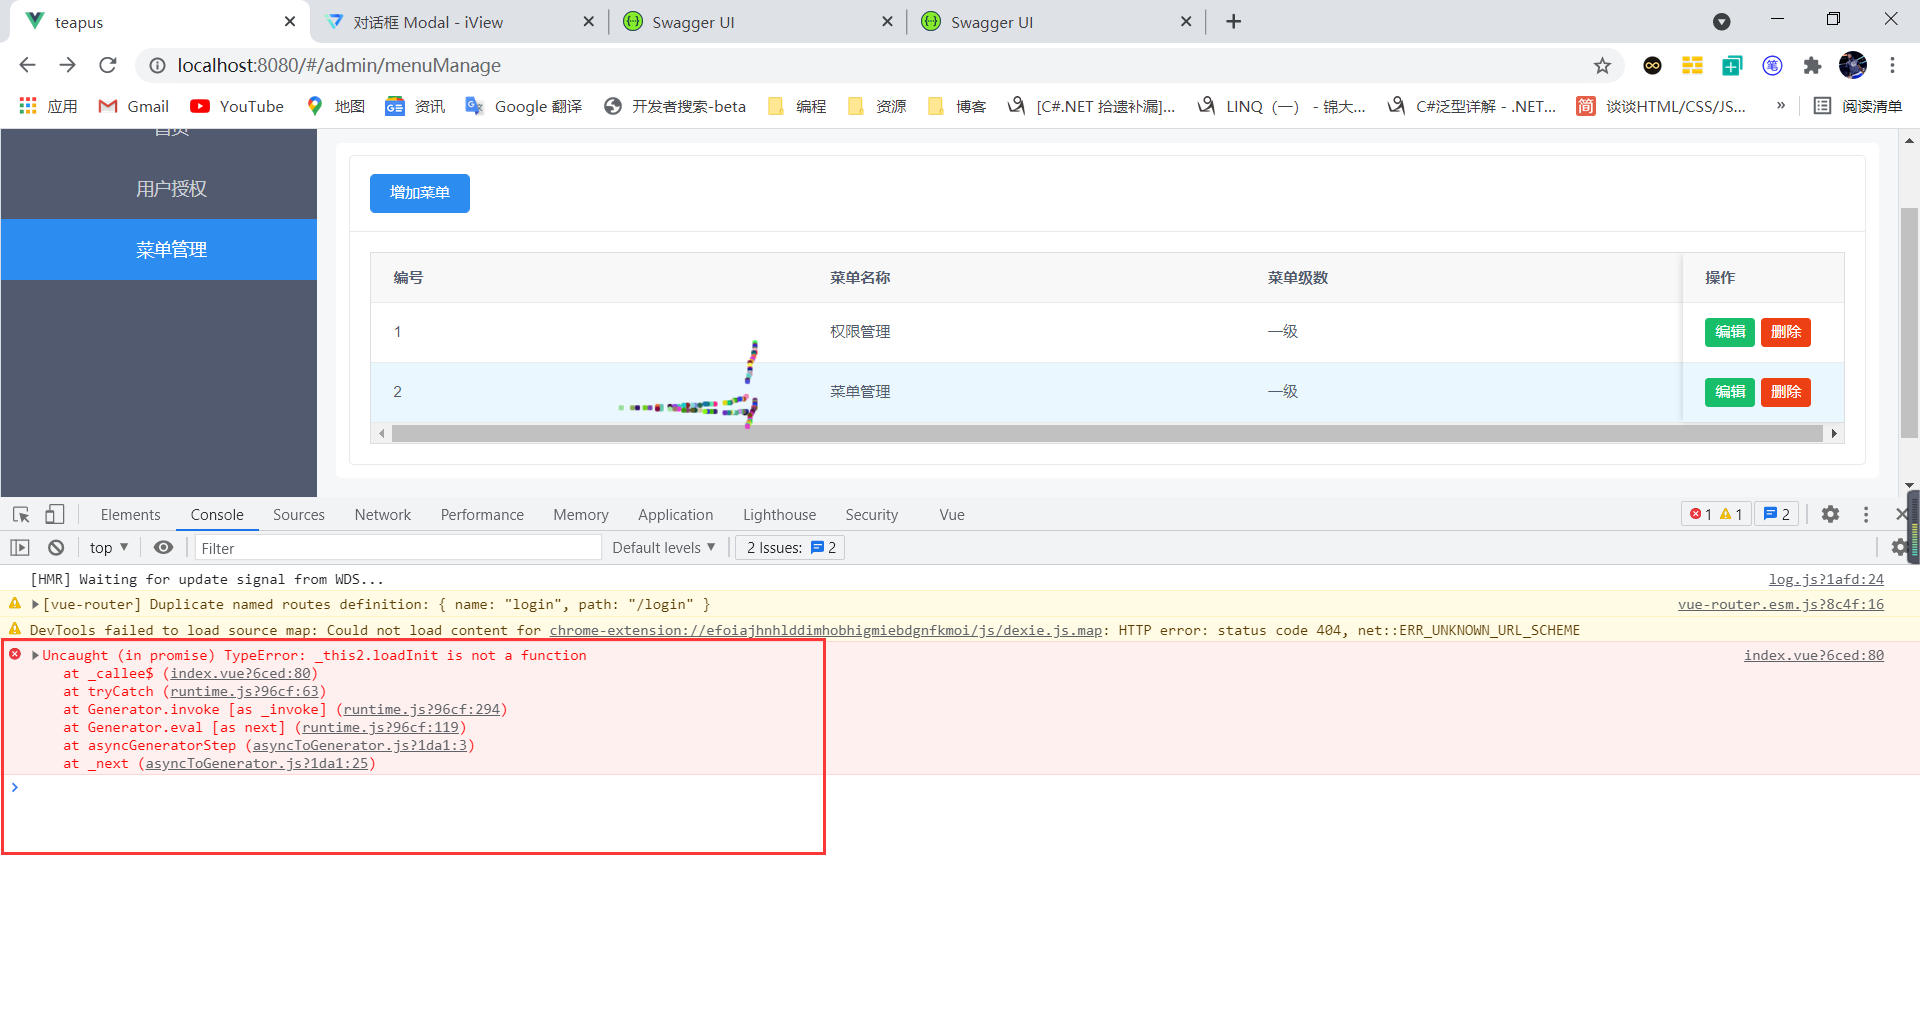Expand the Uncaught TypeError message

coord(36,656)
